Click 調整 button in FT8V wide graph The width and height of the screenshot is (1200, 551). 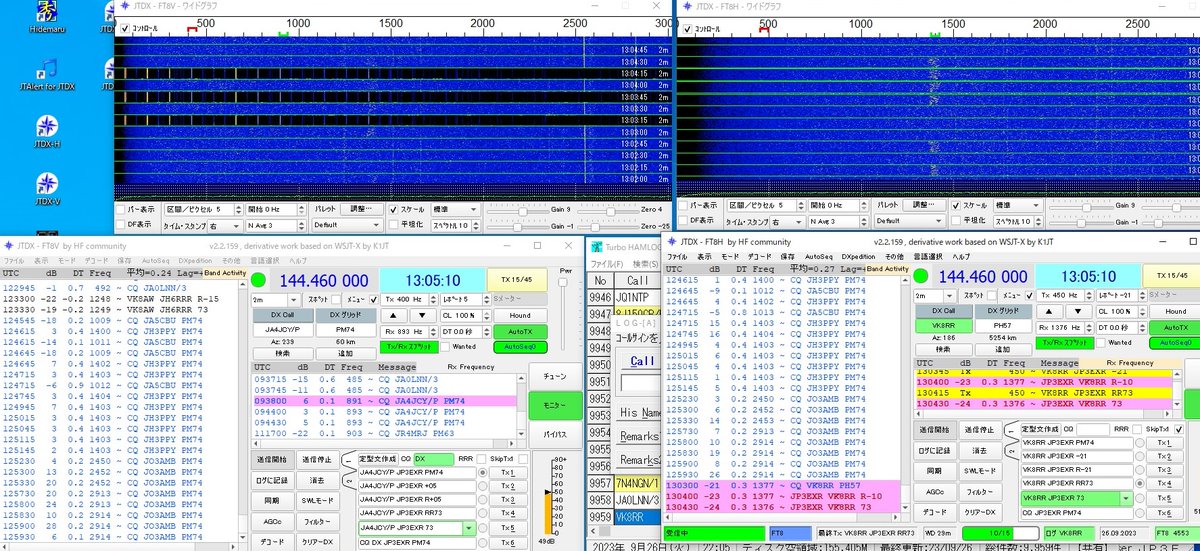(361, 210)
